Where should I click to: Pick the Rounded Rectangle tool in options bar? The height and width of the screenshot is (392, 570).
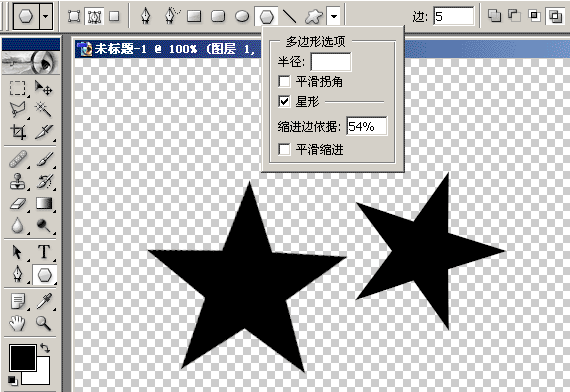tap(218, 16)
